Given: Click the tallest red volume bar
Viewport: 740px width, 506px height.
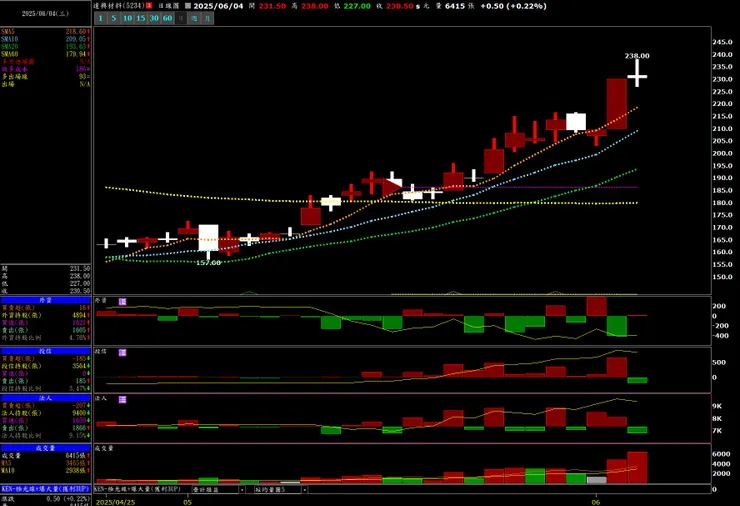Looking at the screenshot, I should pyautogui.click(x=638, y=467).
